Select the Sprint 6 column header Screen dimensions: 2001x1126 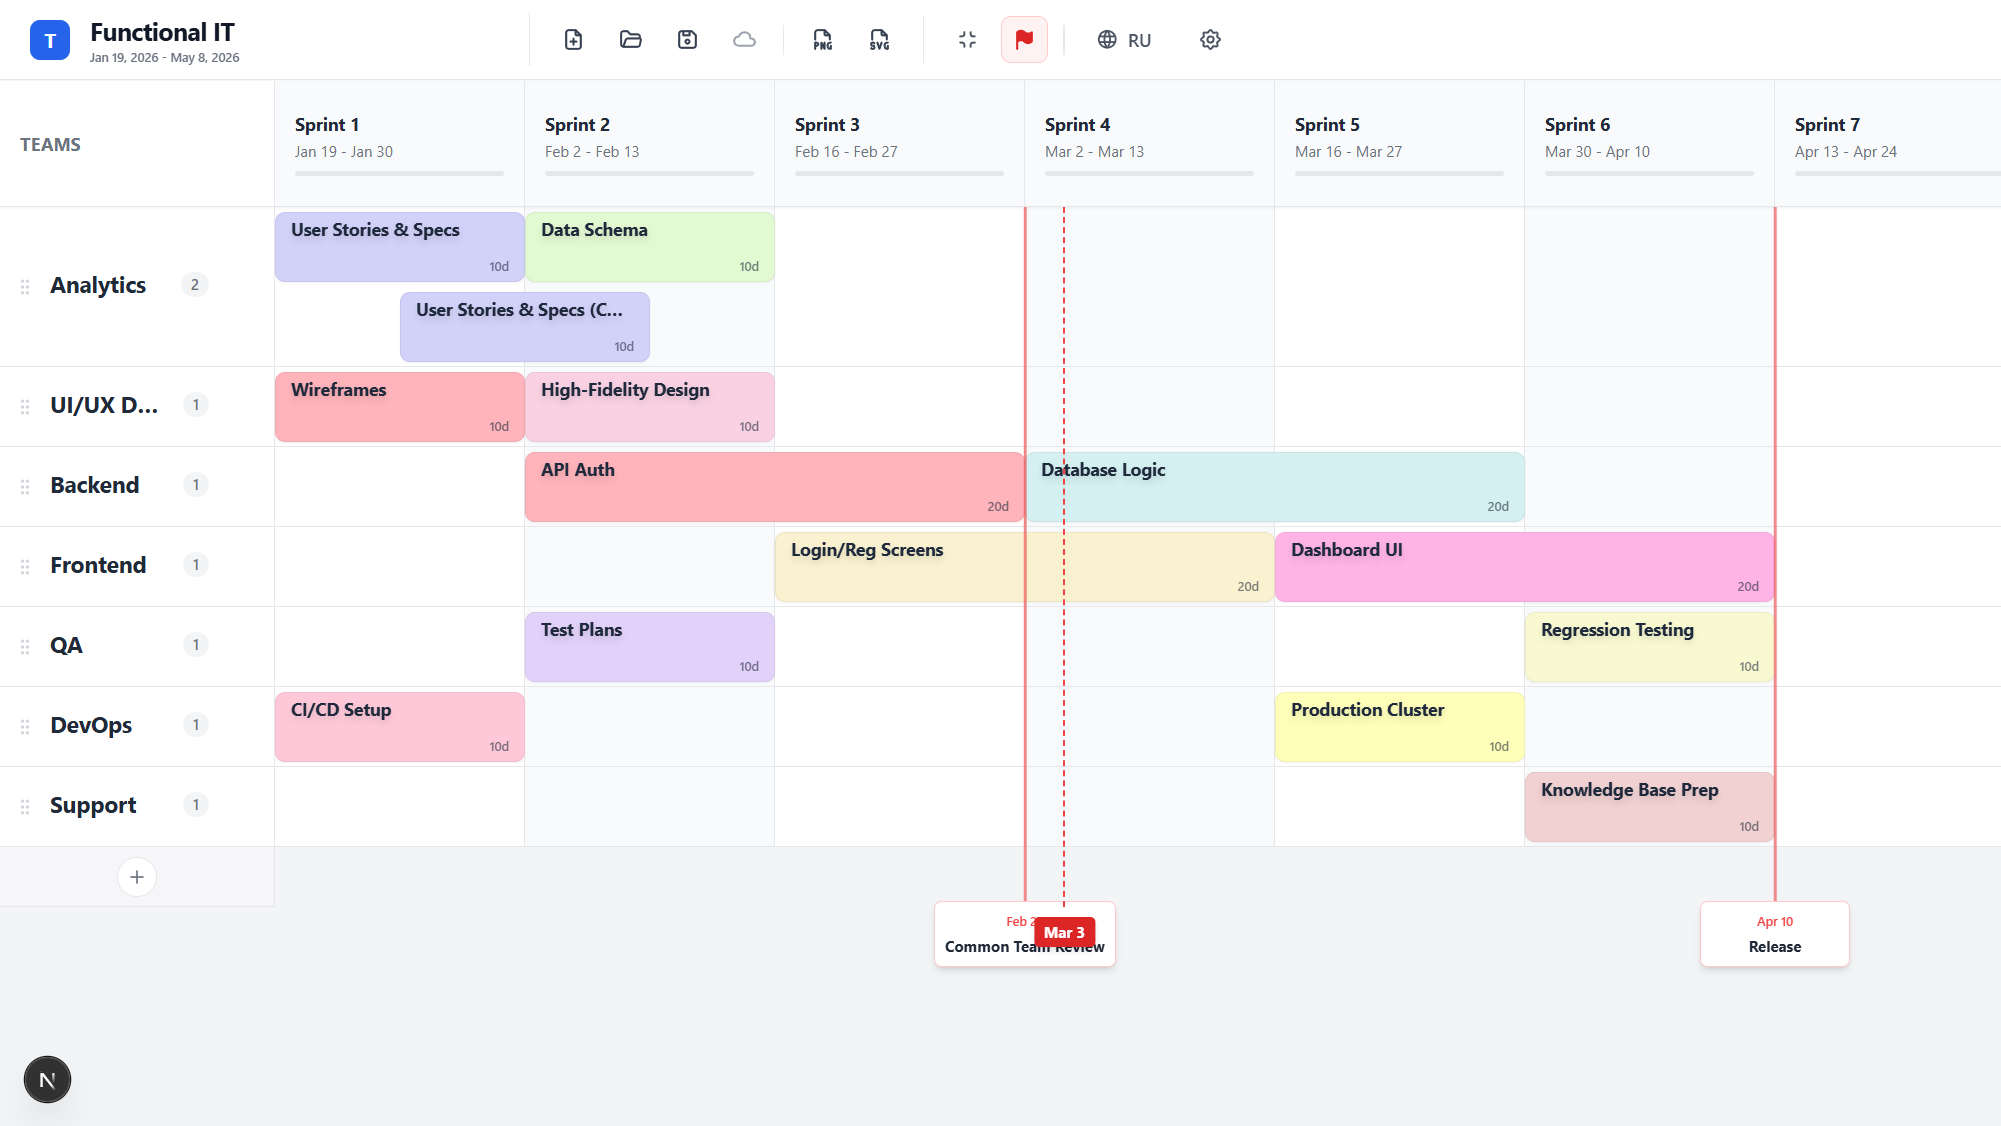(x=1649, y=144)
